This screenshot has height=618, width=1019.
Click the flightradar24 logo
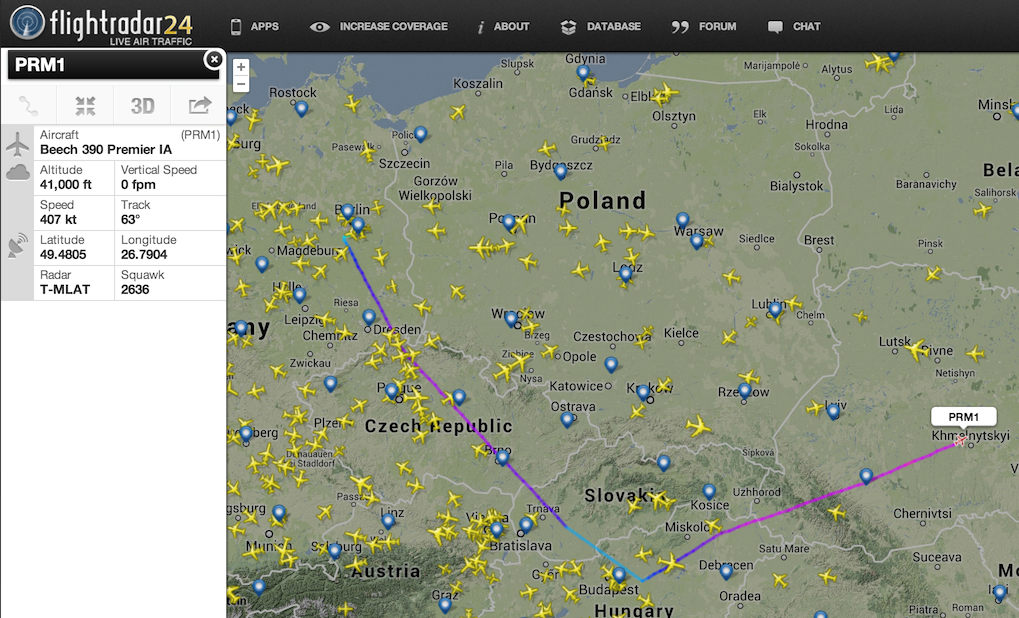101,26
